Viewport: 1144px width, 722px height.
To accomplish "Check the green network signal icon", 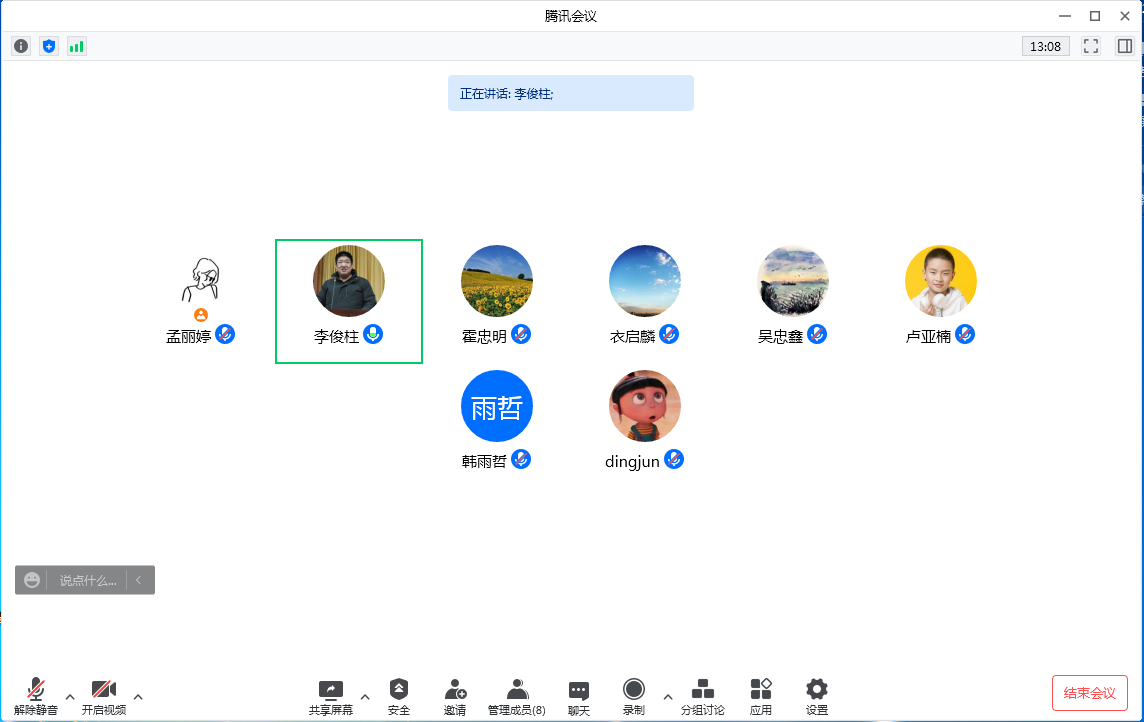I will [x=77, y=46].
